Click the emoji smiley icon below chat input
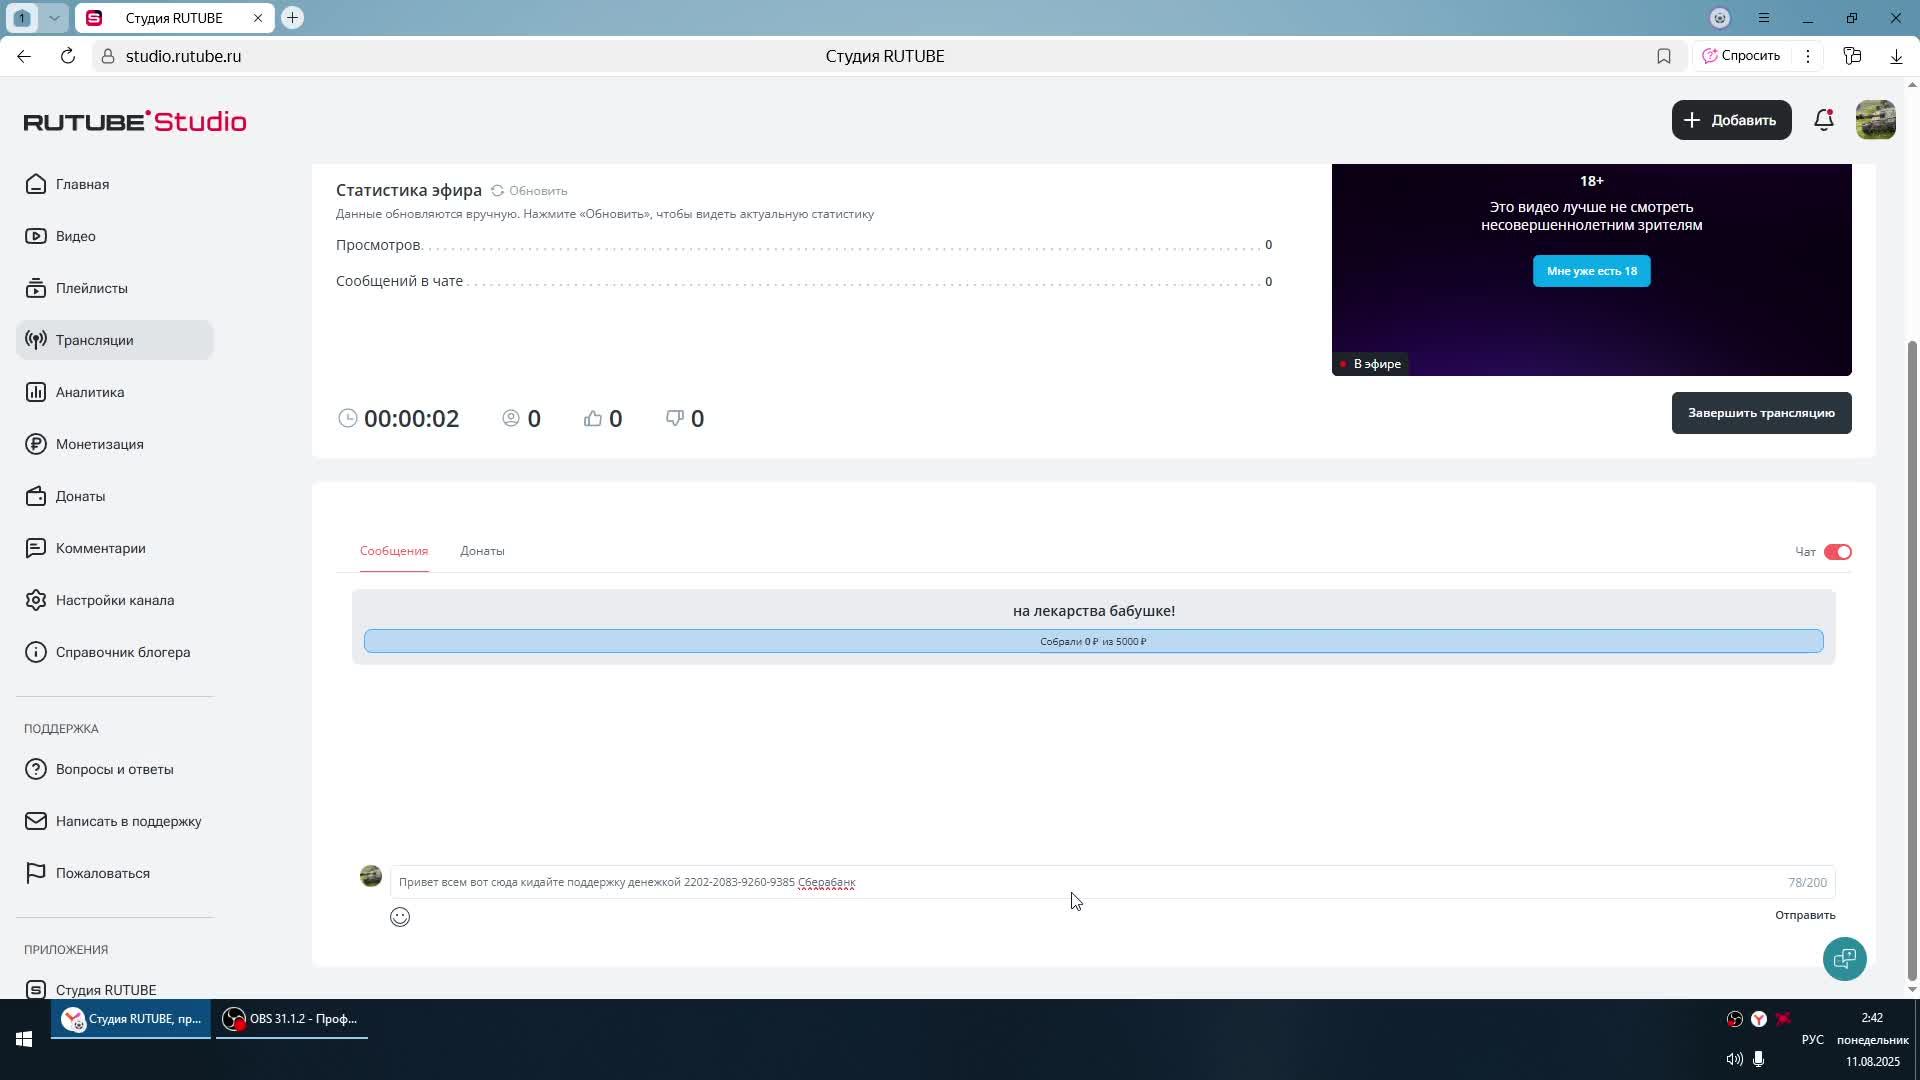This screenshot has width=1920, height=1080. [x=400, y=917]
